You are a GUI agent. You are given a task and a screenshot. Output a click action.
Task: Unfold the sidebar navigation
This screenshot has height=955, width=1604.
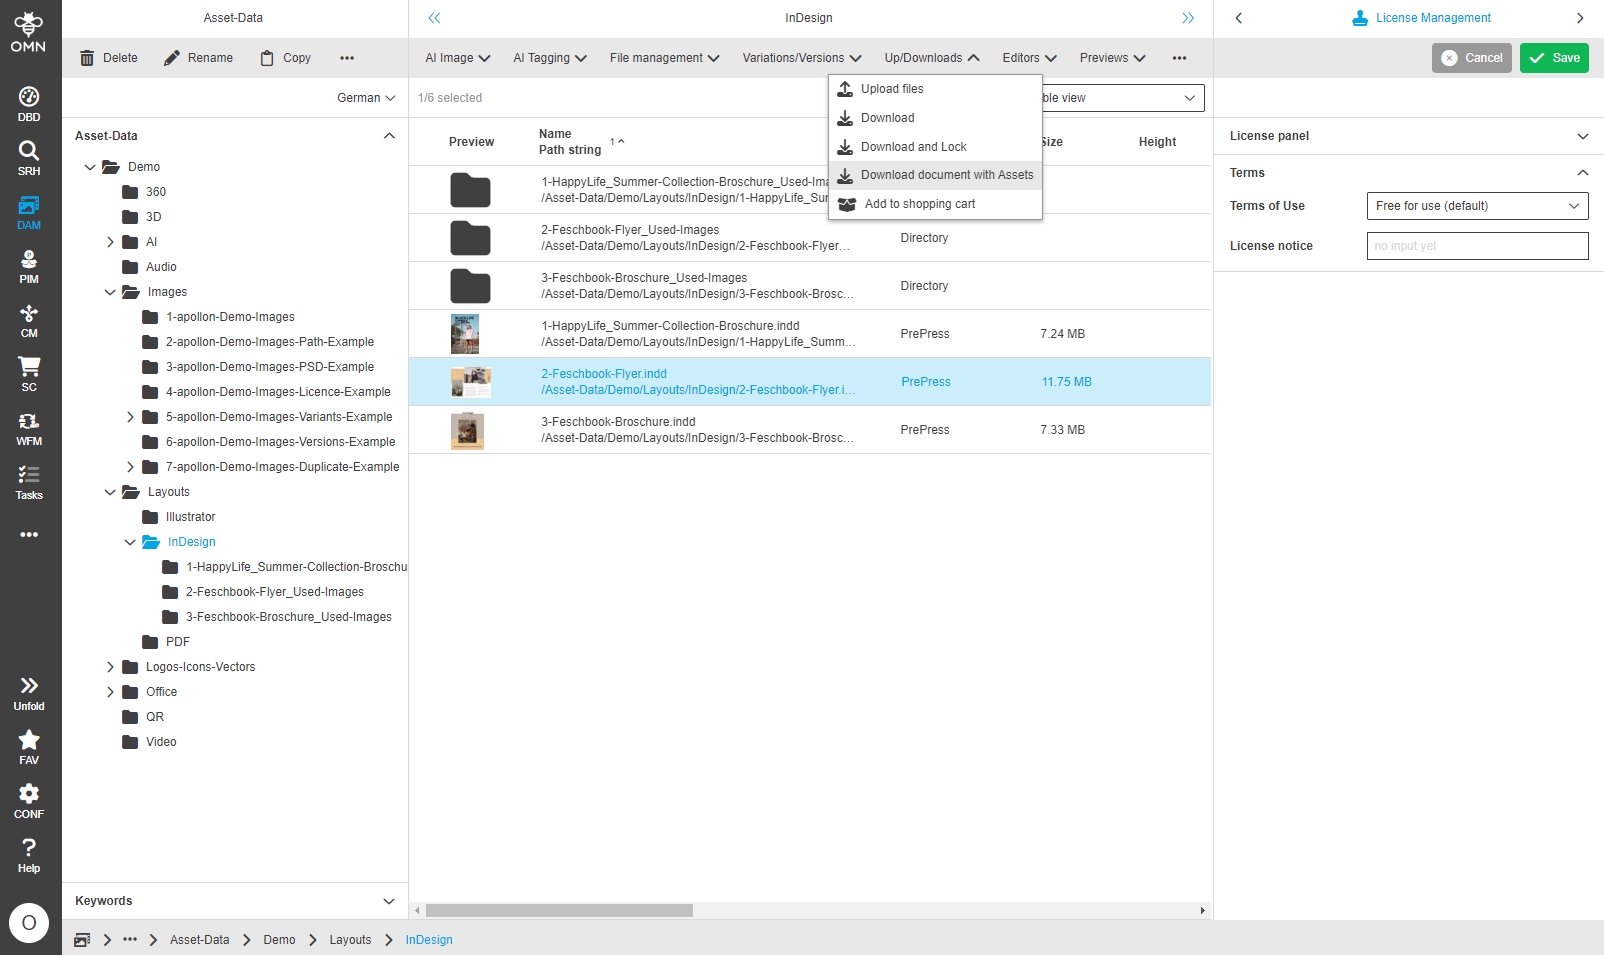(x=29, y=692)
